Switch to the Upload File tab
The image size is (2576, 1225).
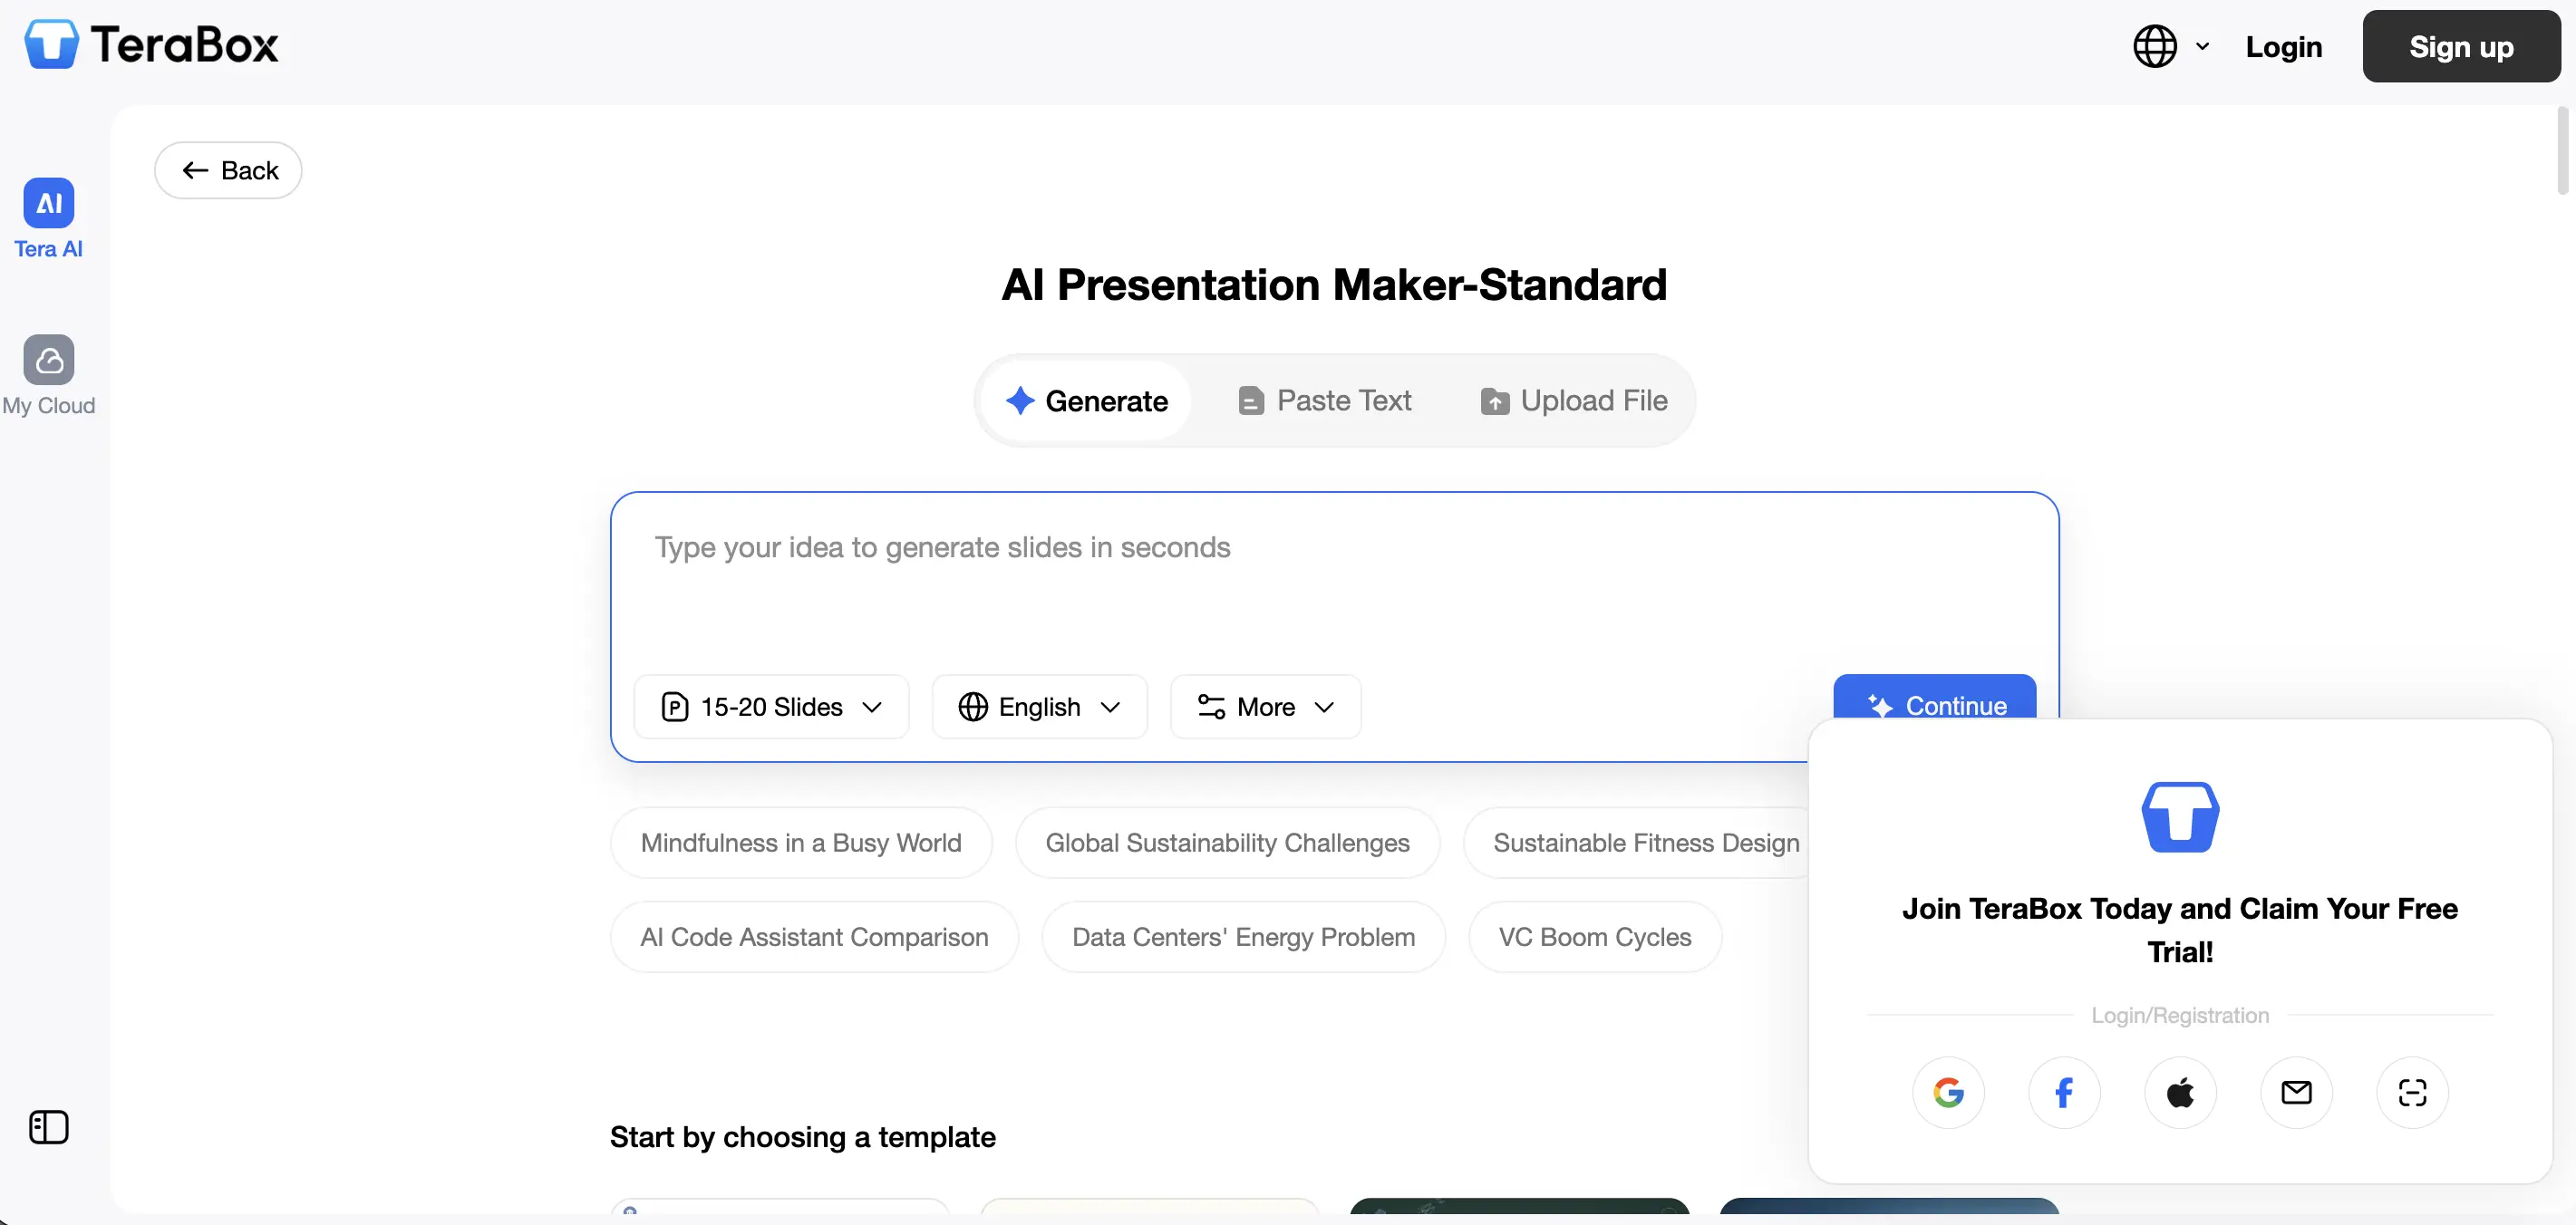click(1574, 400)
